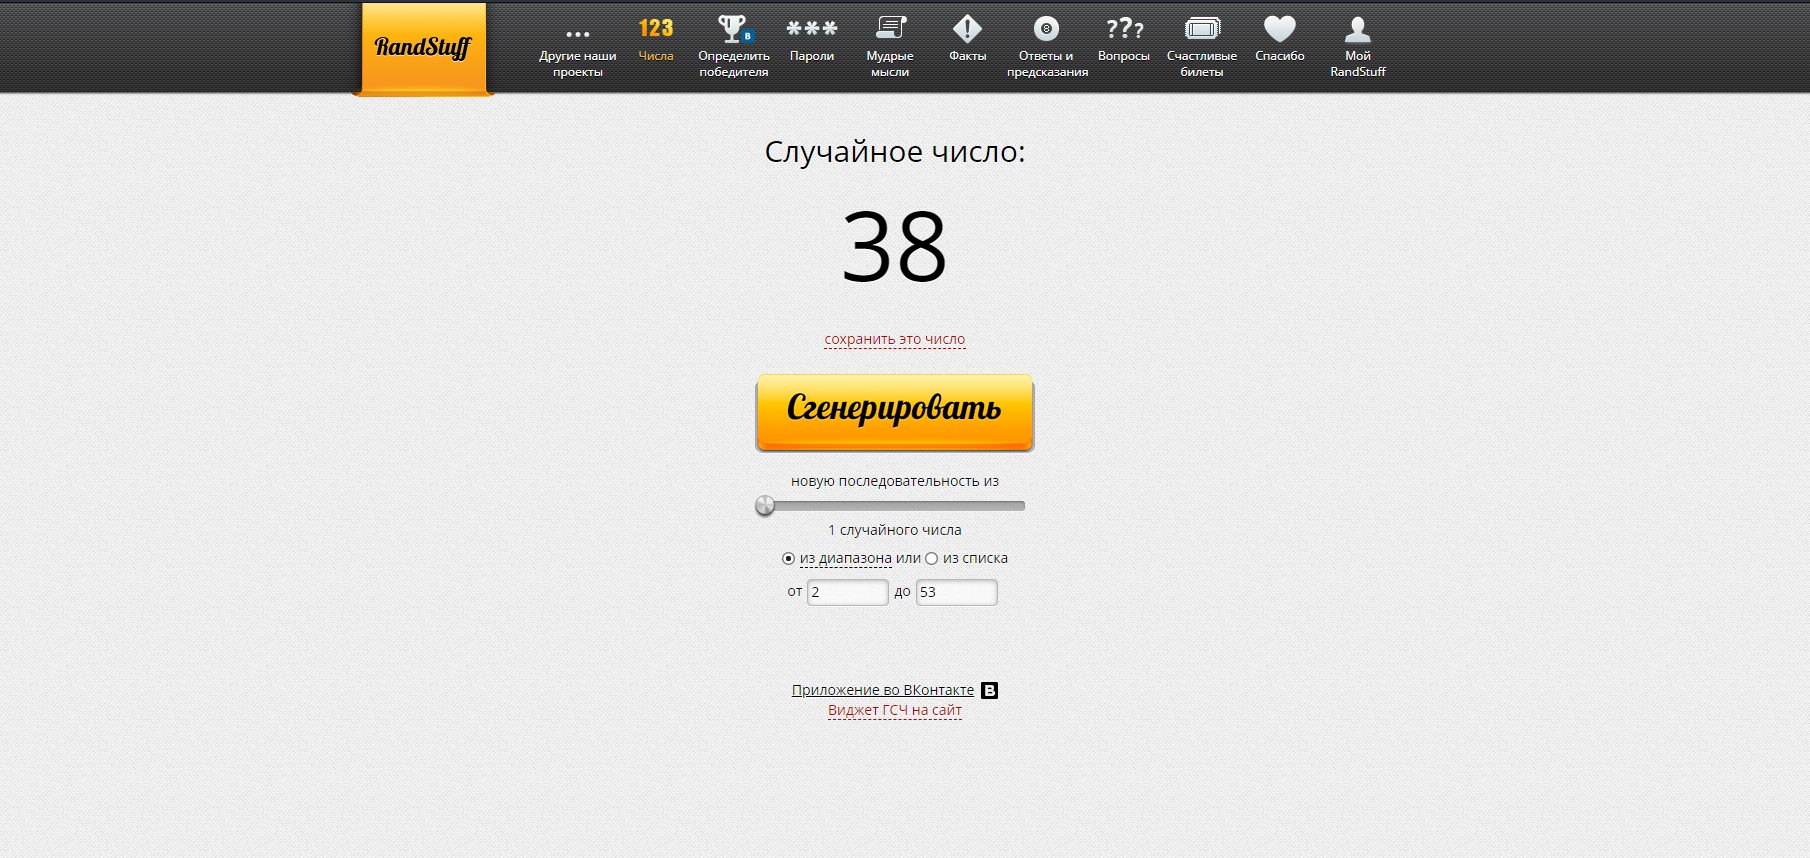The width and height of the screenshot is (1810, 858).
Task: Open 'Мой RandStuff' menu label
Action: click(x=1358, y=64)
